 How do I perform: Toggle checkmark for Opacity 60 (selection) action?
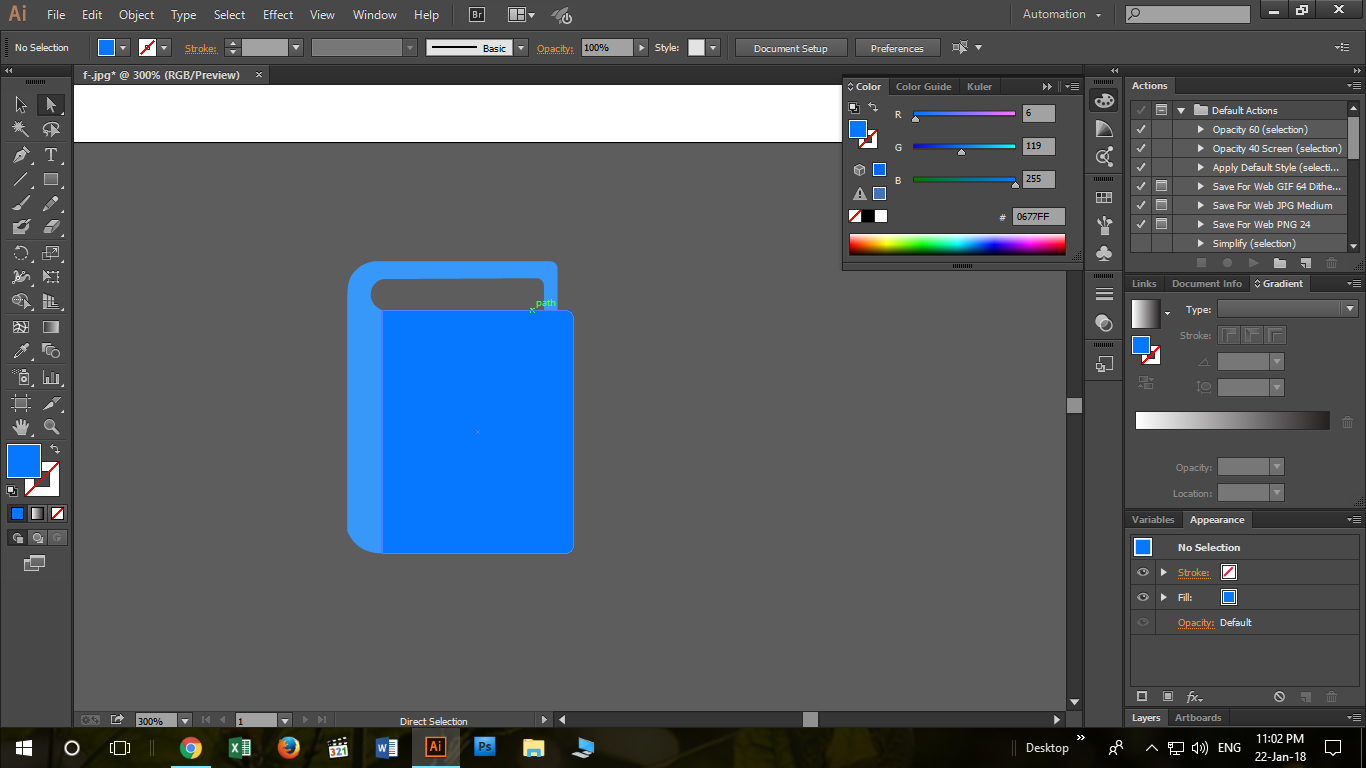point(1141,130)
